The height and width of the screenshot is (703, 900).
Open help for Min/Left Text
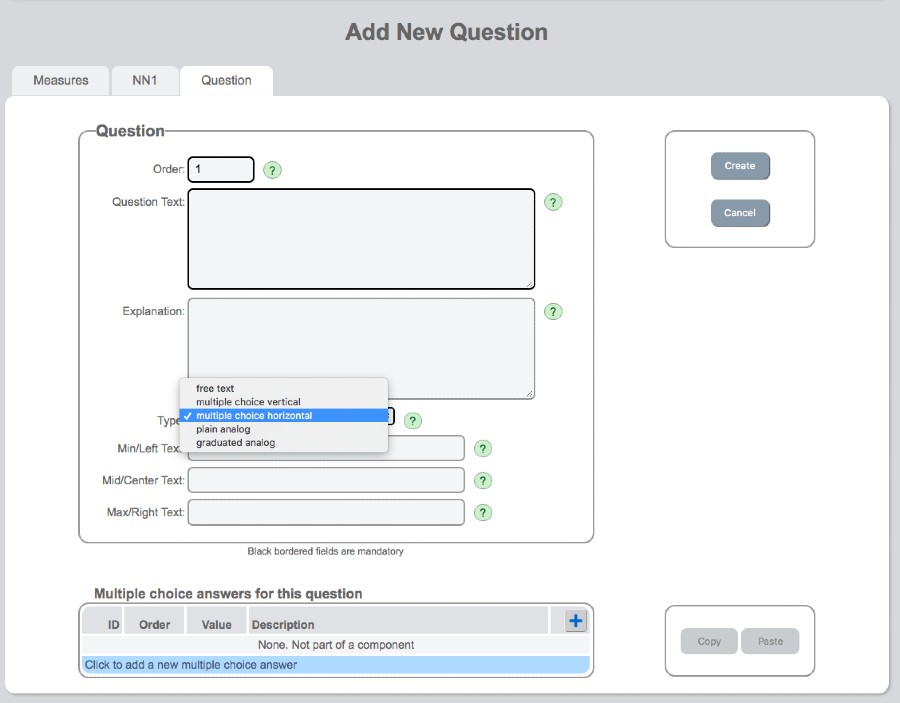point(483,448)
